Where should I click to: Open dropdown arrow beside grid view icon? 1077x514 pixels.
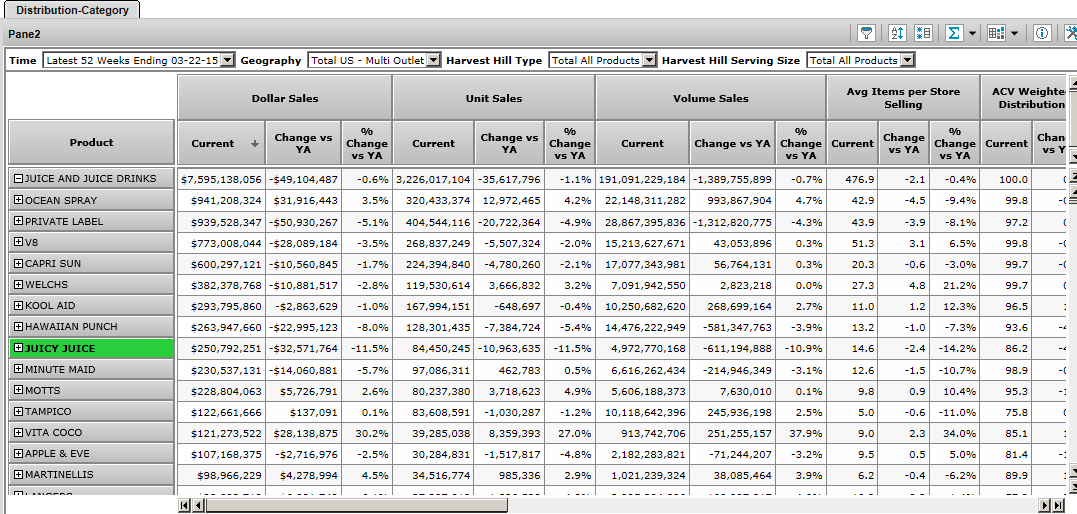[1014, 33]
